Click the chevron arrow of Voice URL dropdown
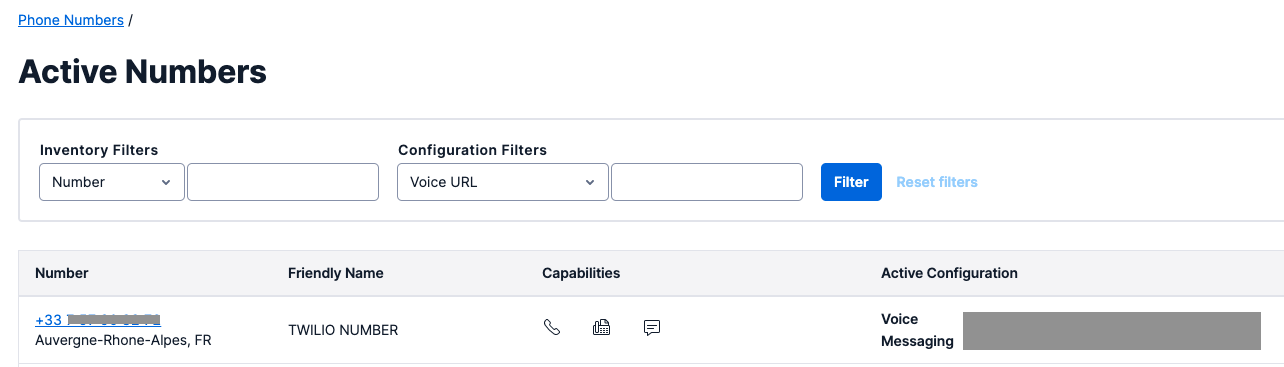This screenshot has height=367, width=1284. coord(590,182)
